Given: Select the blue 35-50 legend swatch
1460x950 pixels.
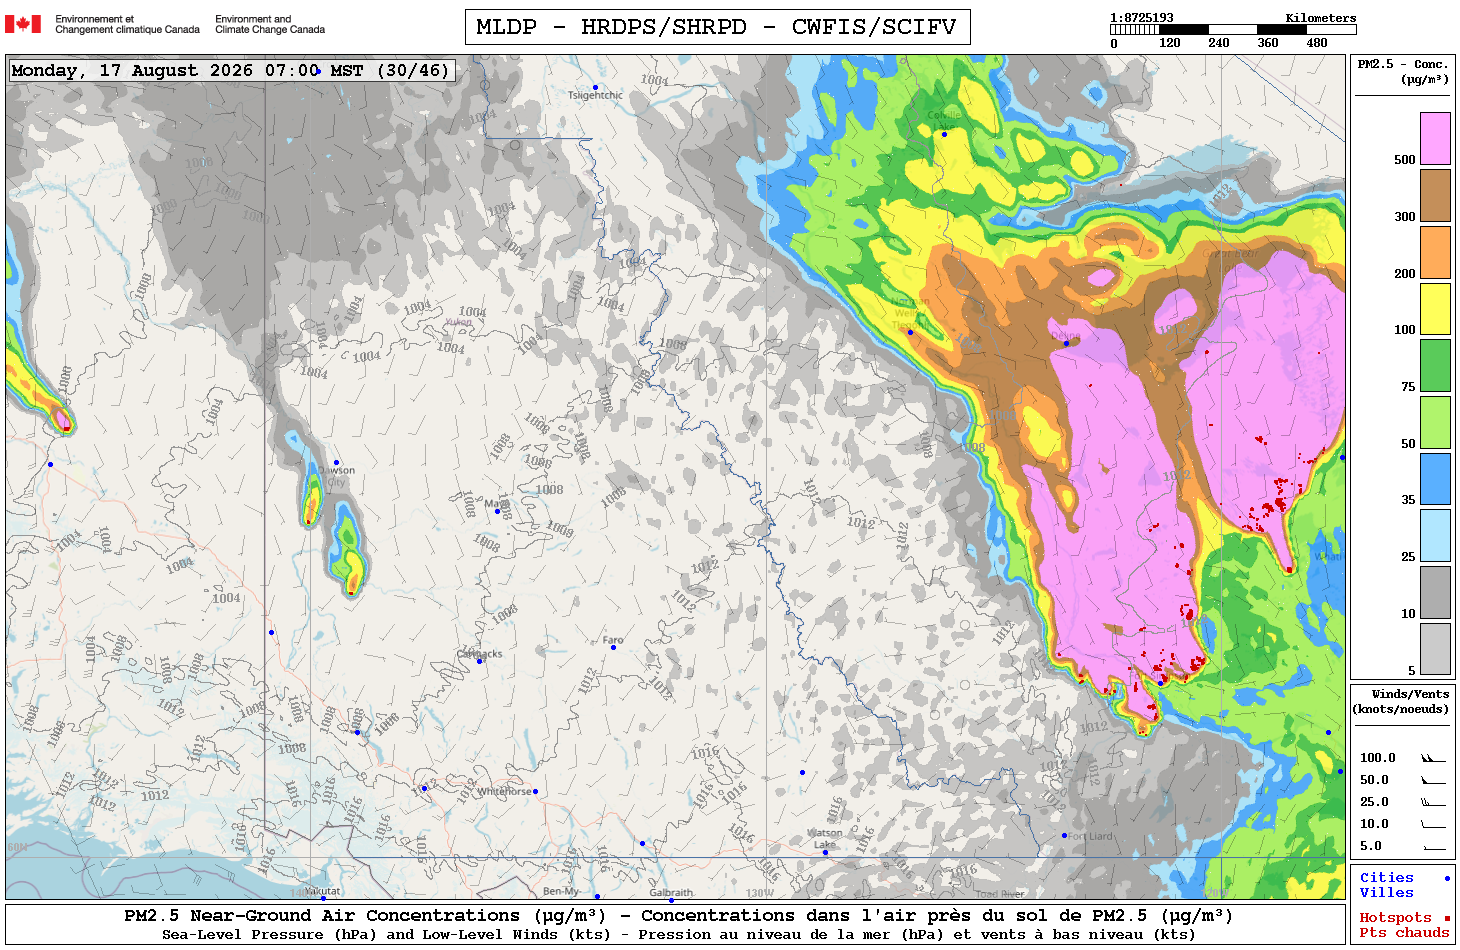Looking at the screenshot, I should (x=1435, y=479).
